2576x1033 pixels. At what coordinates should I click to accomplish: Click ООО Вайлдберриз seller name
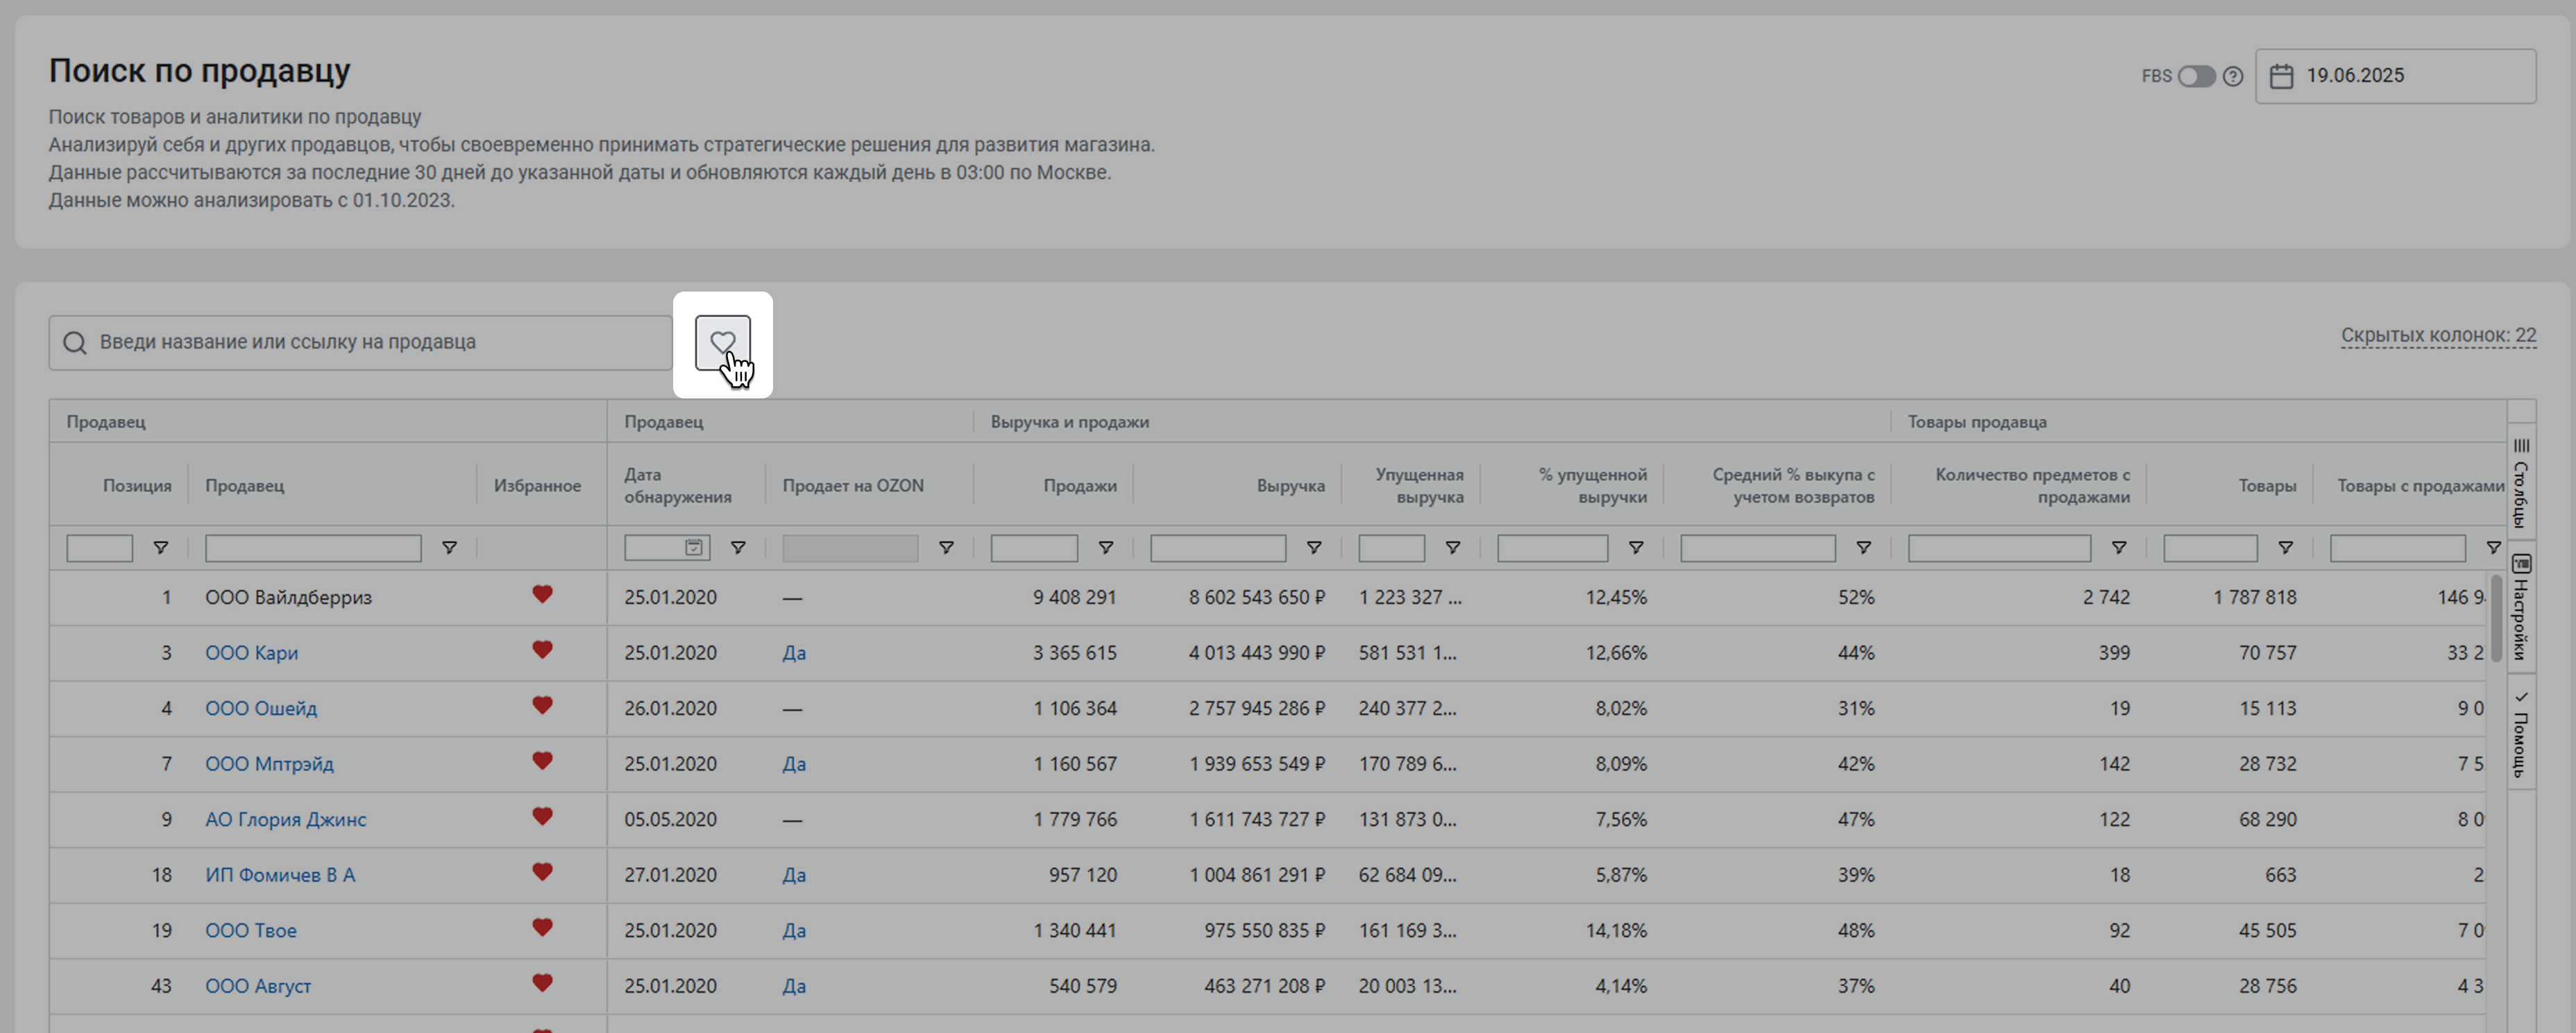pyautogui.click(x=288, y=598)
